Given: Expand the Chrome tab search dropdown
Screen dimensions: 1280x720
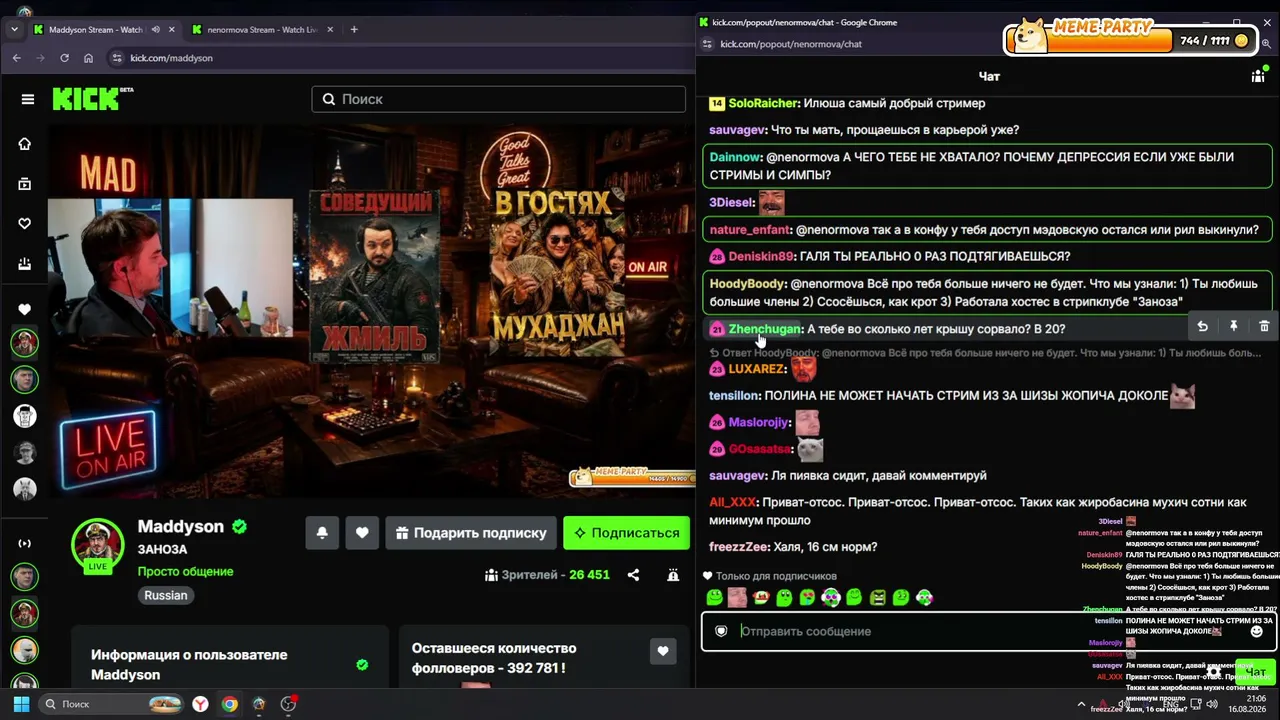Looking at the screenshot, I should click(x=14, y=29).
